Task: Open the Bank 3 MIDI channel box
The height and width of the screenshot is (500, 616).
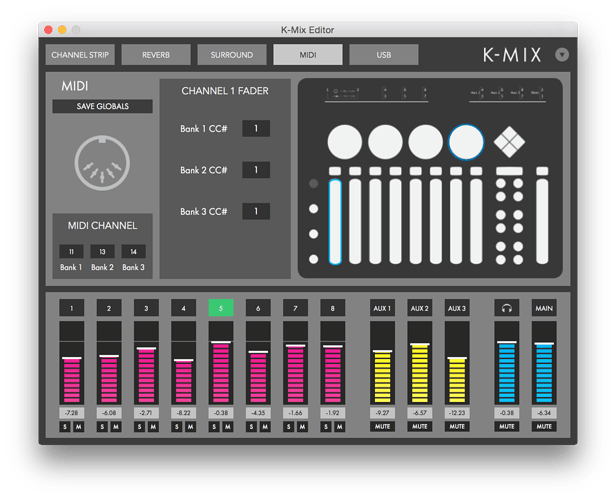Action: click(x=134, y=252)
